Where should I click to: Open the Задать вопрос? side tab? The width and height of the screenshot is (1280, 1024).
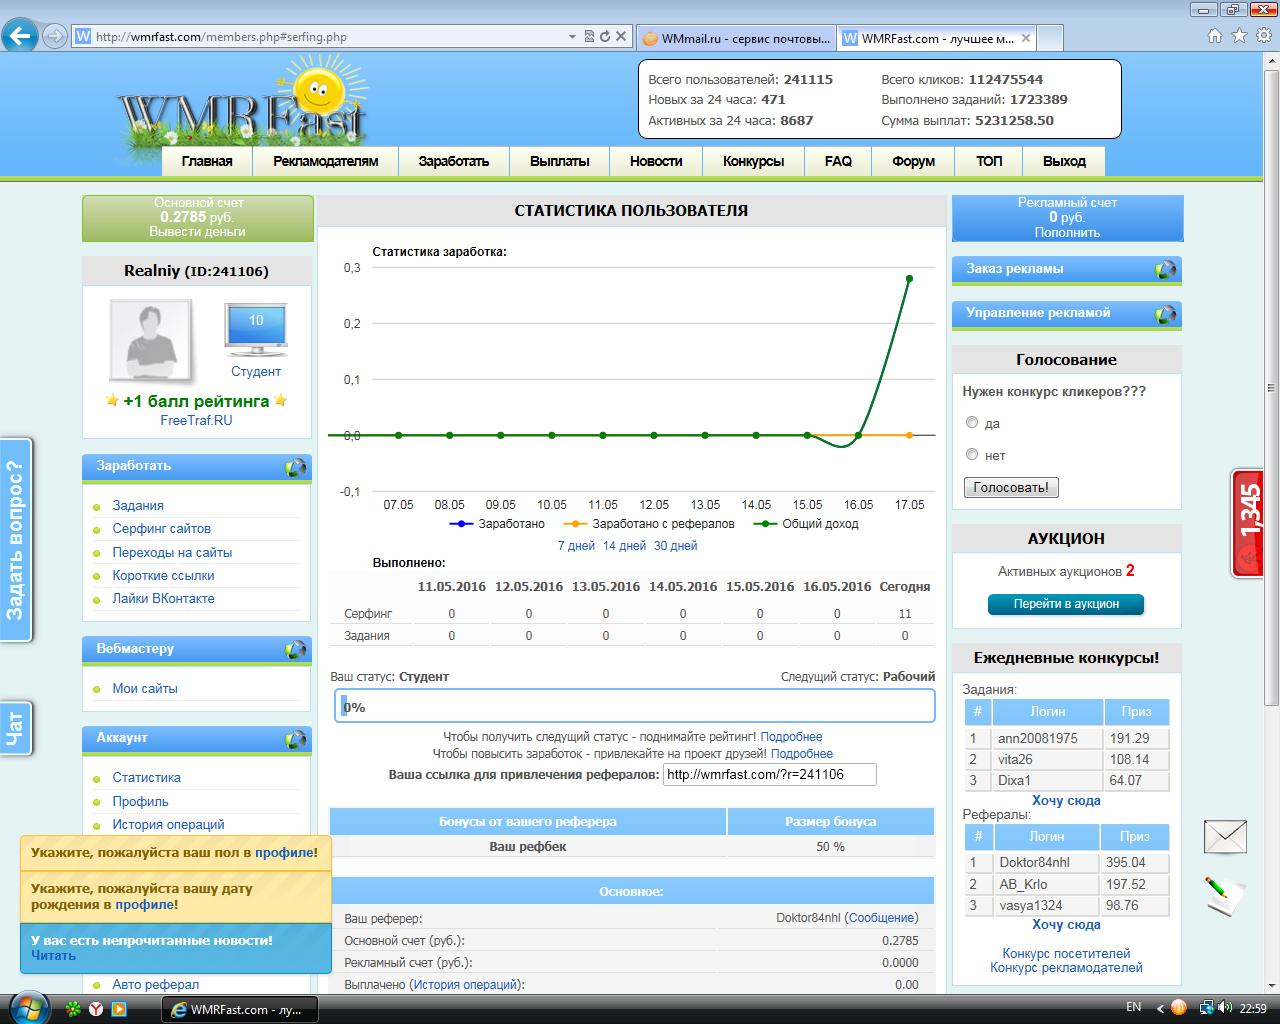[x=15, y=540]
